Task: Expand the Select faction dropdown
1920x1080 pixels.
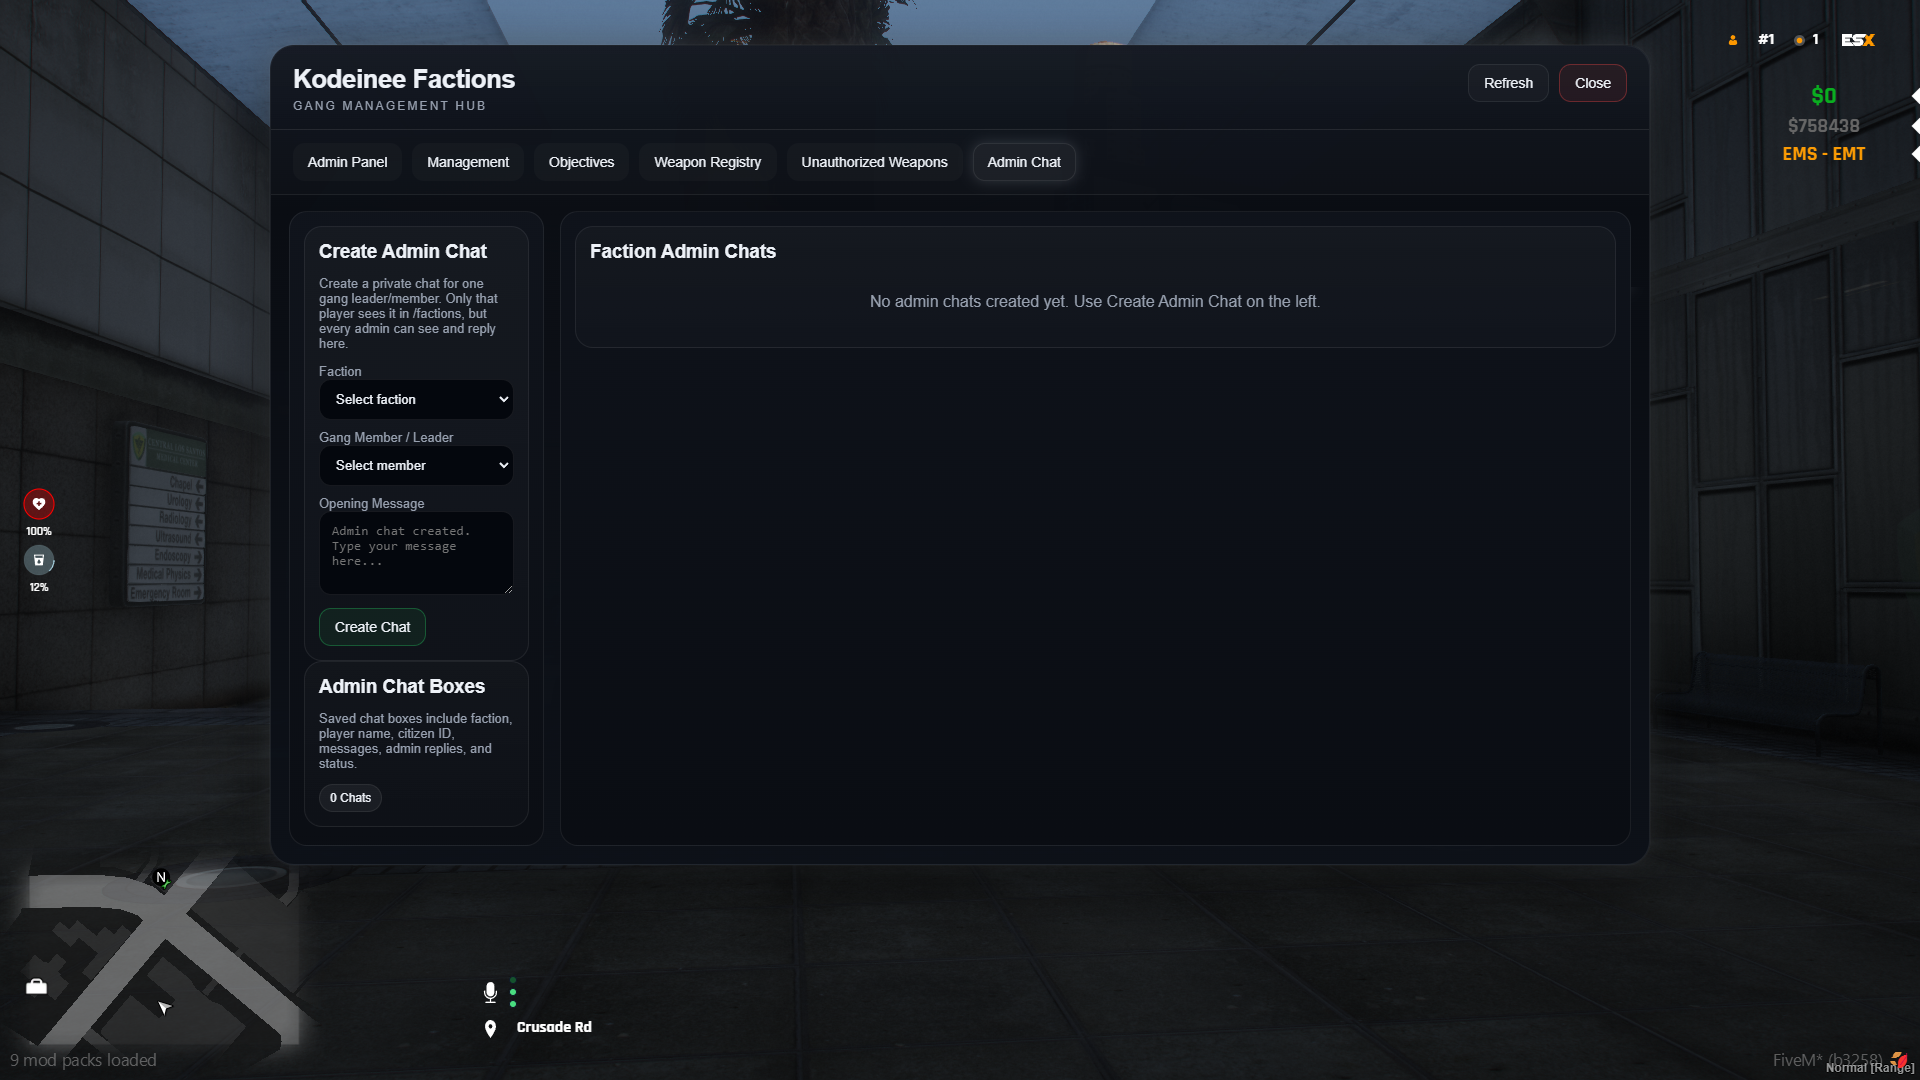Action: (416, 399)
